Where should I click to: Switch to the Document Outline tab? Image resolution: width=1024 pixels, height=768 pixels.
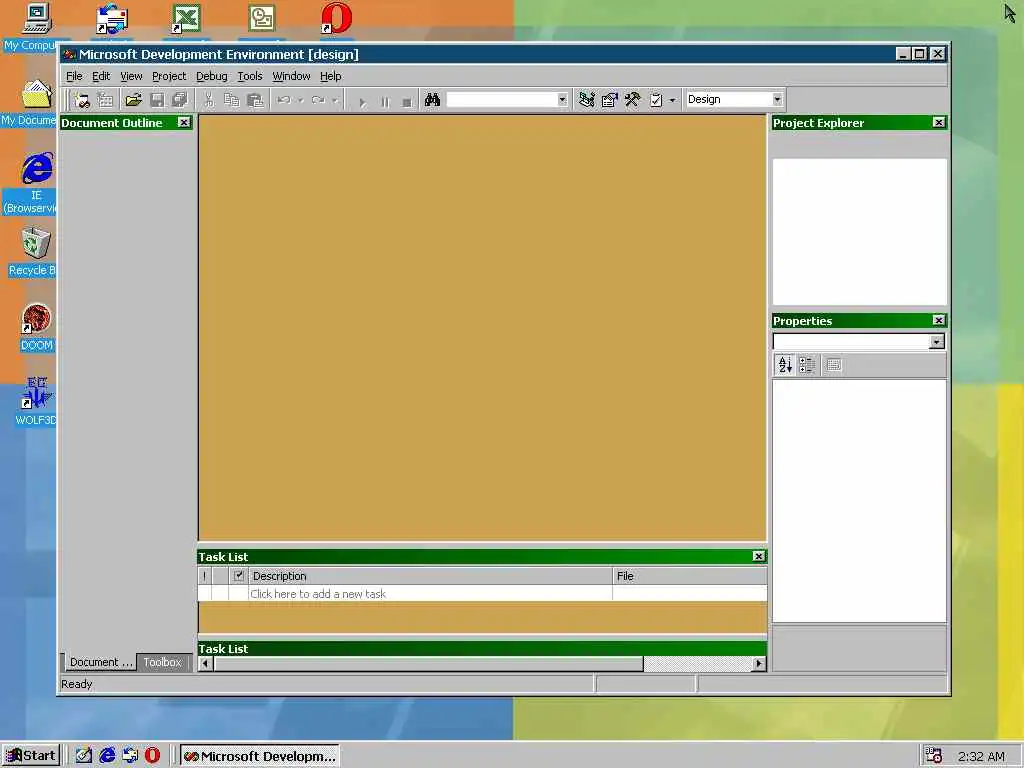coord(101,662)
